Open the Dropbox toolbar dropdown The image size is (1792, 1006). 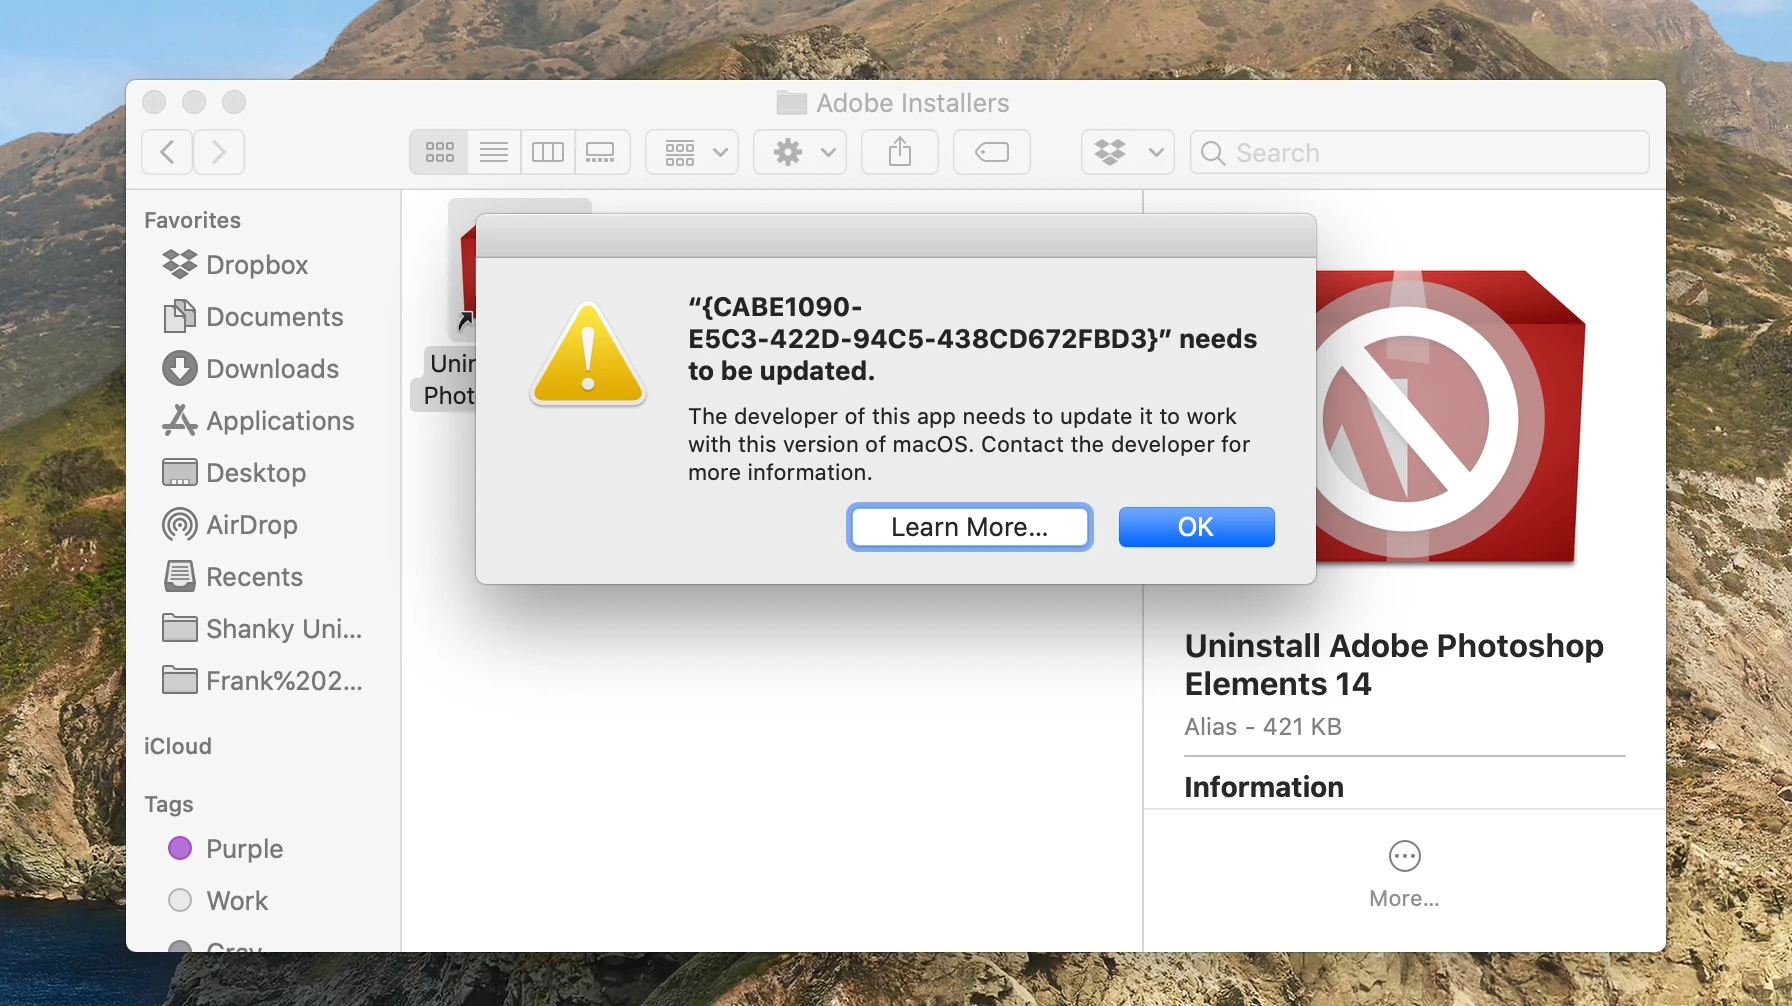(x=1128, y=152)
